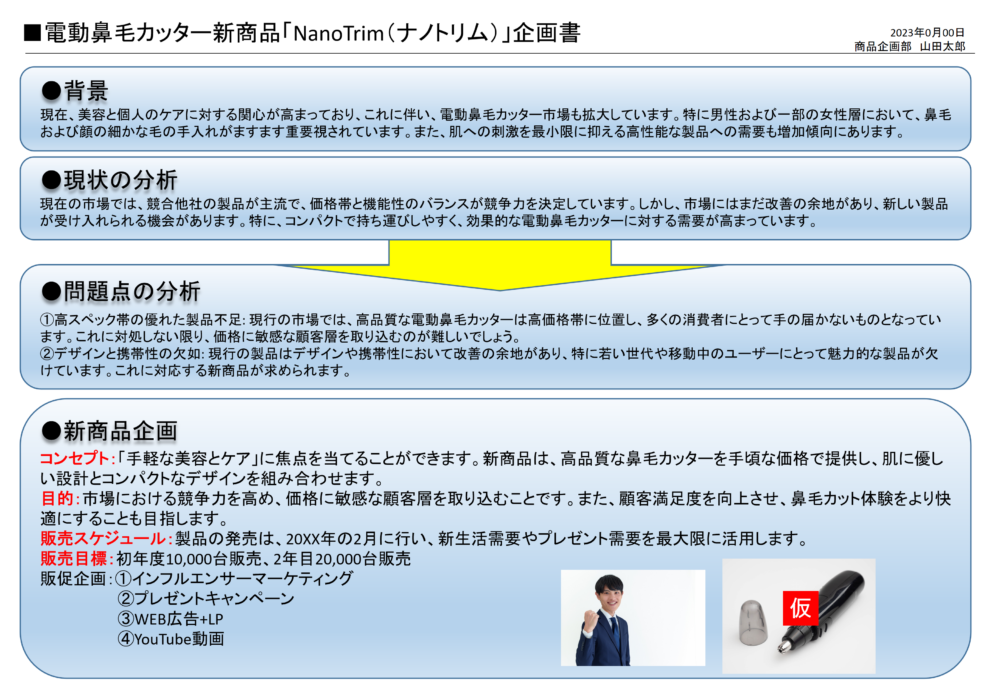Click the ④YouTube動画 list item
The width and height of the screenshot is (1000, 693).
pos(170,639)
